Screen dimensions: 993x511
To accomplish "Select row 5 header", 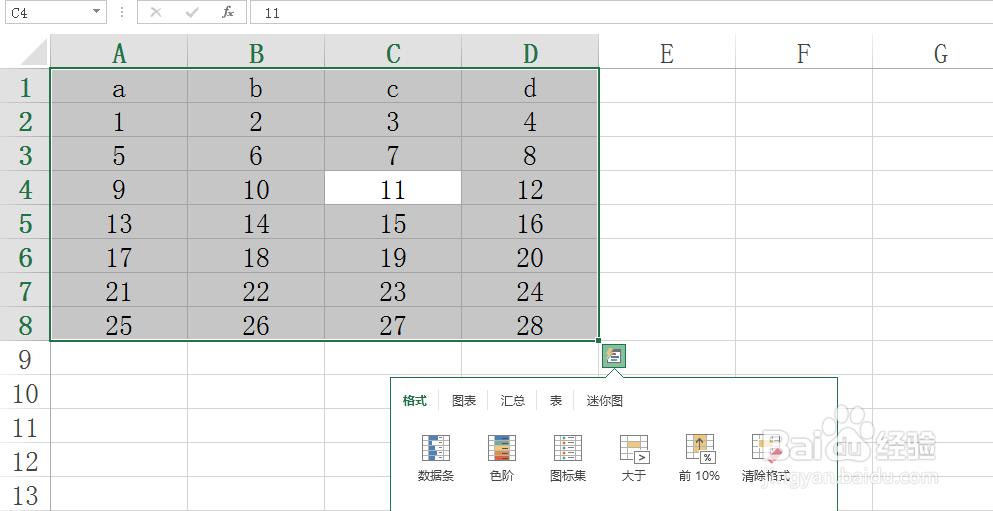I will [25, 222].
